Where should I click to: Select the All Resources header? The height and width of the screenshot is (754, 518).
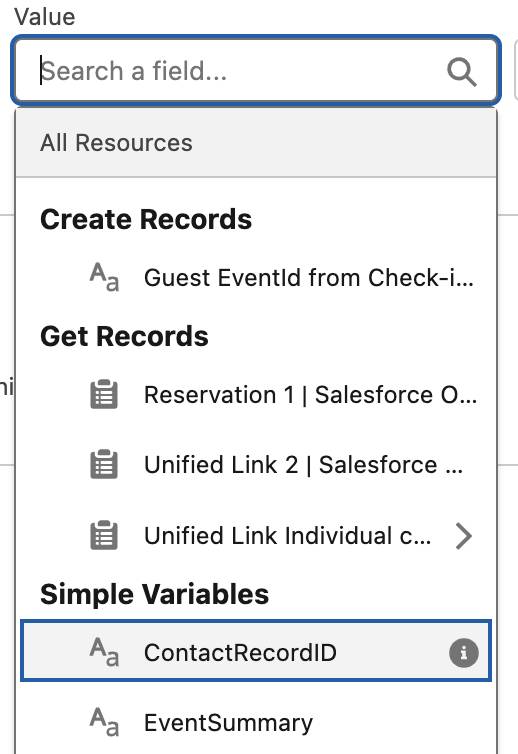coord(256,143)
